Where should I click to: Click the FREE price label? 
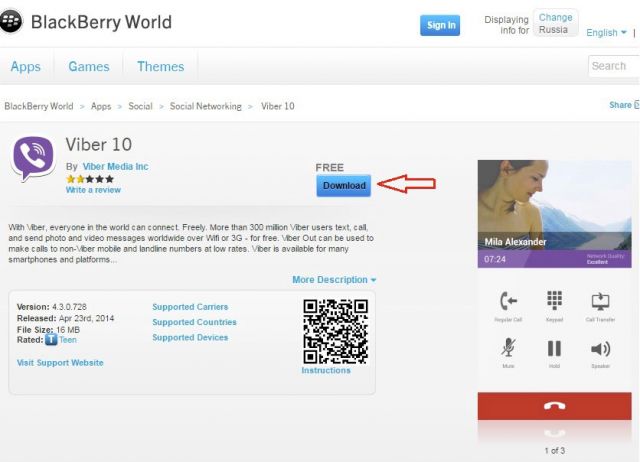(x=329, y=168)
